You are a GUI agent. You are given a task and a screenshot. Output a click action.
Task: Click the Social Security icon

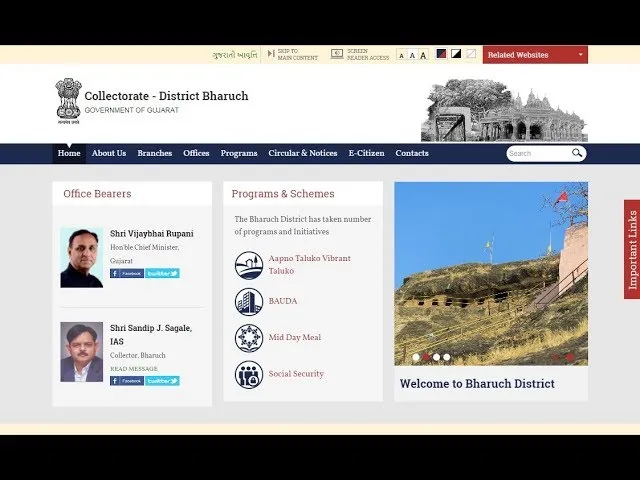point(249,374)
